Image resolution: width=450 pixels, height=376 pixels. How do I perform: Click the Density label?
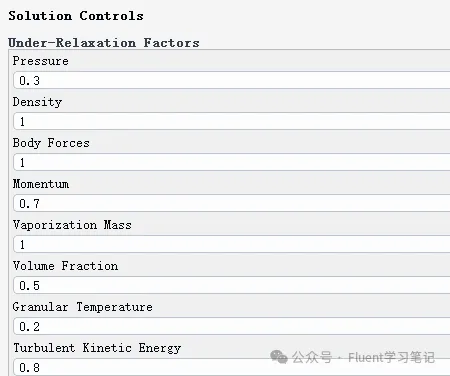point(37,102)
